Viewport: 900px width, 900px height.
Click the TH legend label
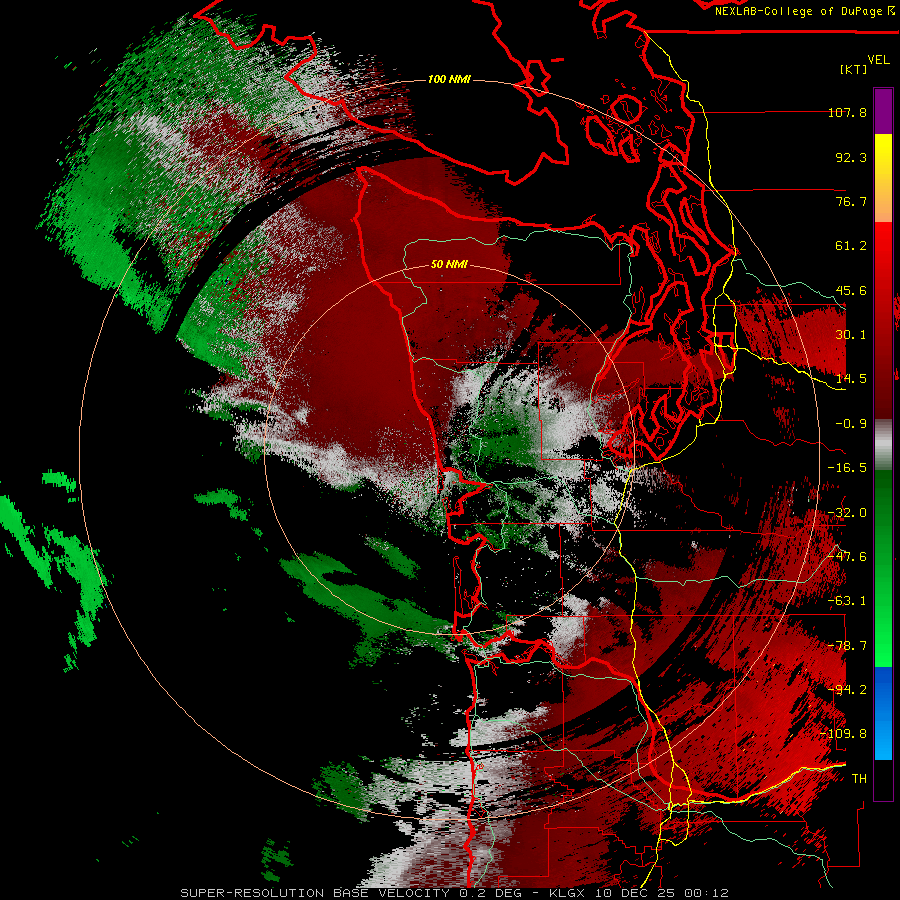click(859, 779)
